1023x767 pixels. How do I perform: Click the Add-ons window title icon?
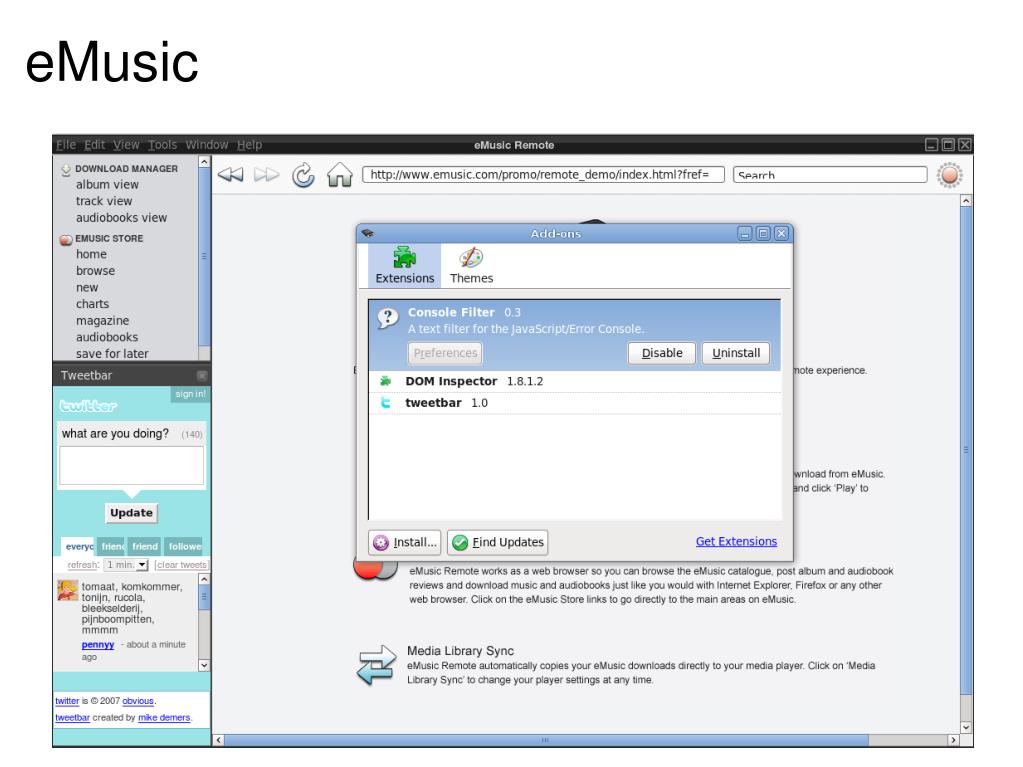(x=367, y=233)
